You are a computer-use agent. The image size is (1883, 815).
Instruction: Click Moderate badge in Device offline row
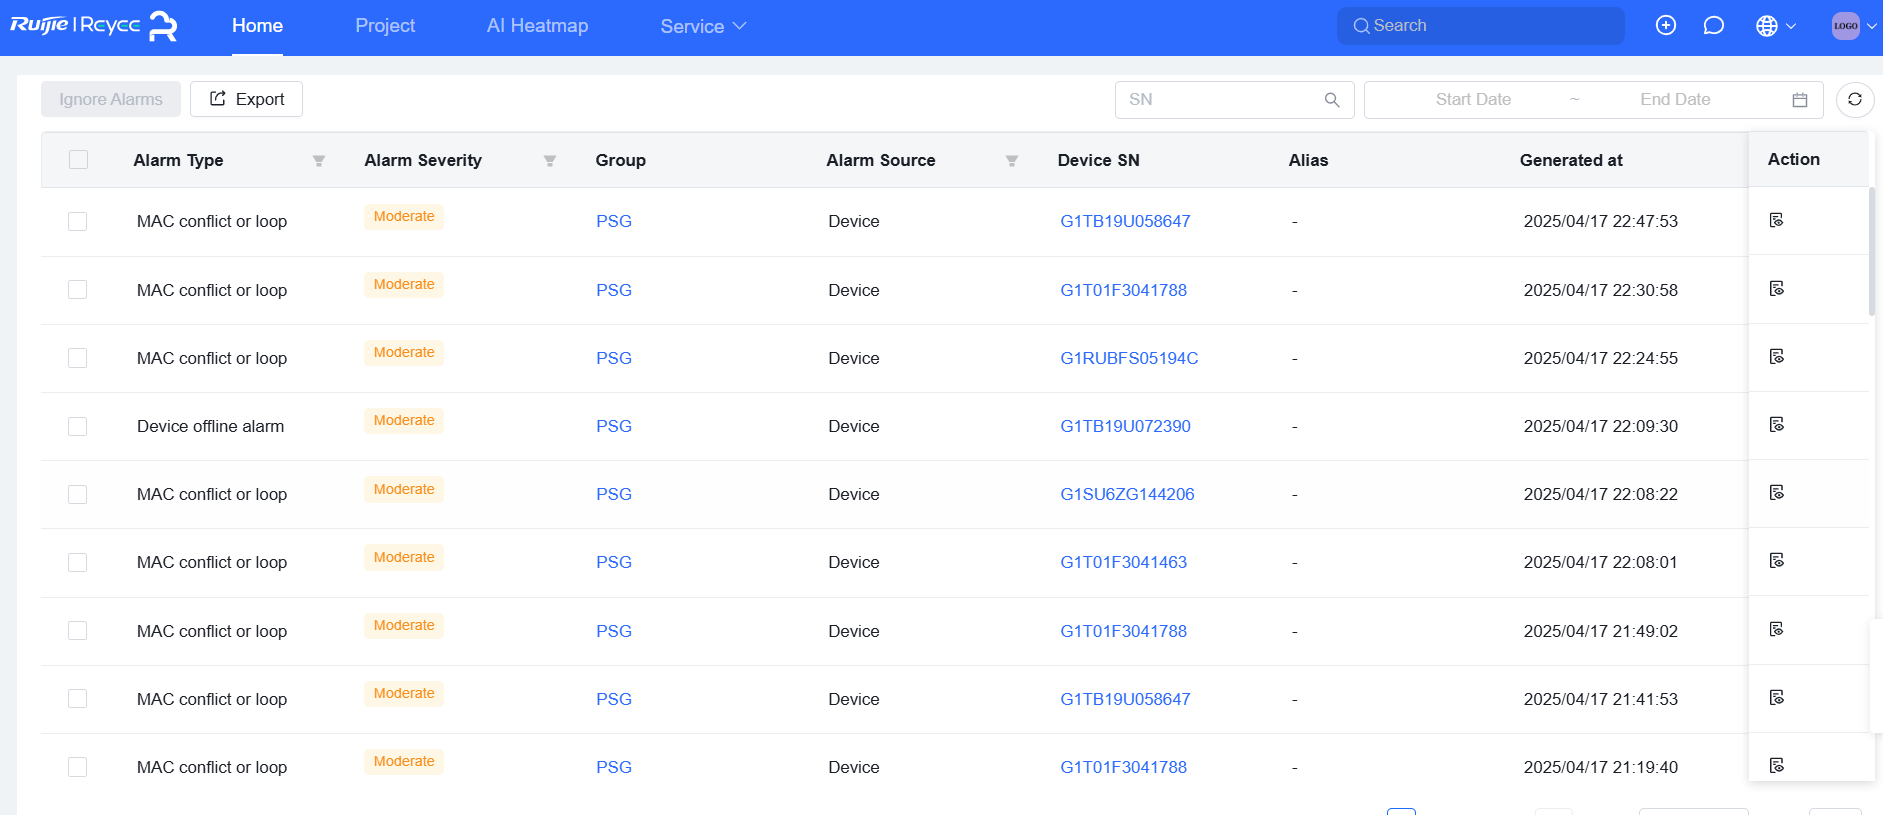[x=404, y=421]
